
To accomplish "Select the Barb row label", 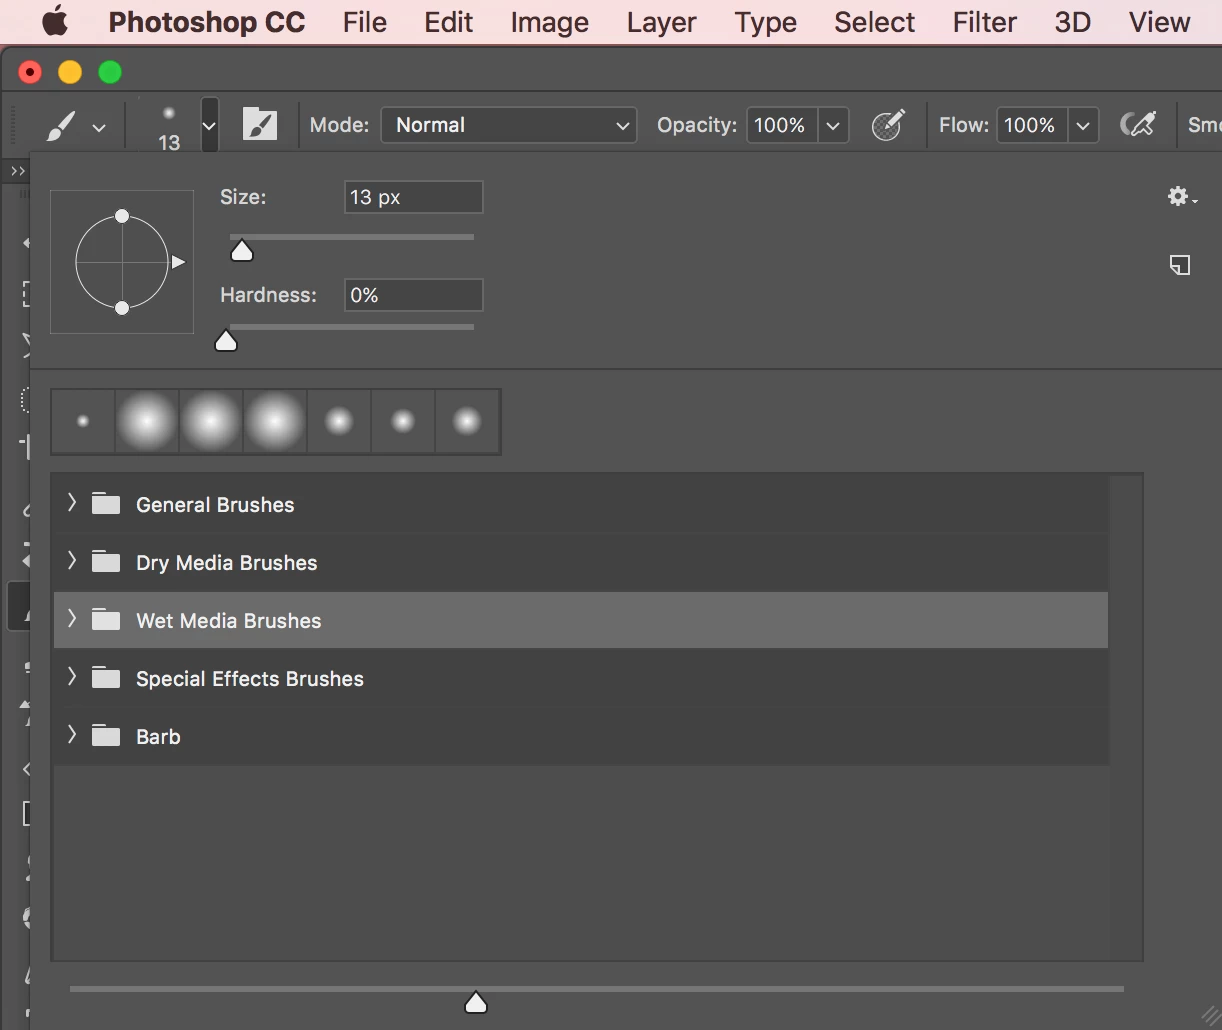I will [x=158, y=737].
